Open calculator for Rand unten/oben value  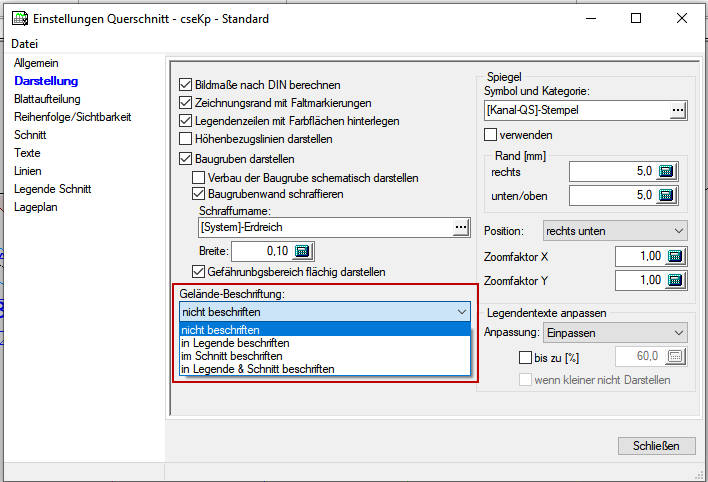[x=669, y=195]
